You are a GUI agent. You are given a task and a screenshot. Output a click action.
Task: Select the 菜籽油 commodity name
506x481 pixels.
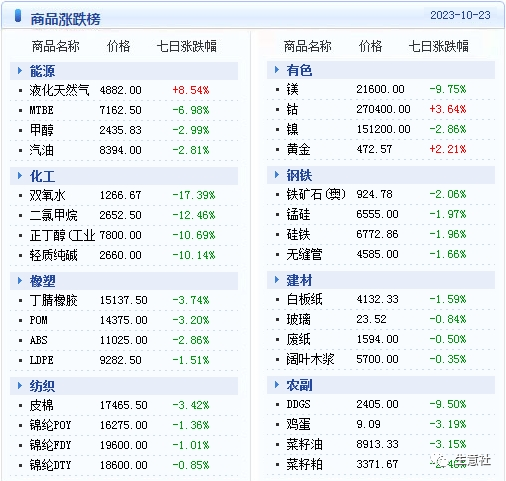(x=304, y=444)
